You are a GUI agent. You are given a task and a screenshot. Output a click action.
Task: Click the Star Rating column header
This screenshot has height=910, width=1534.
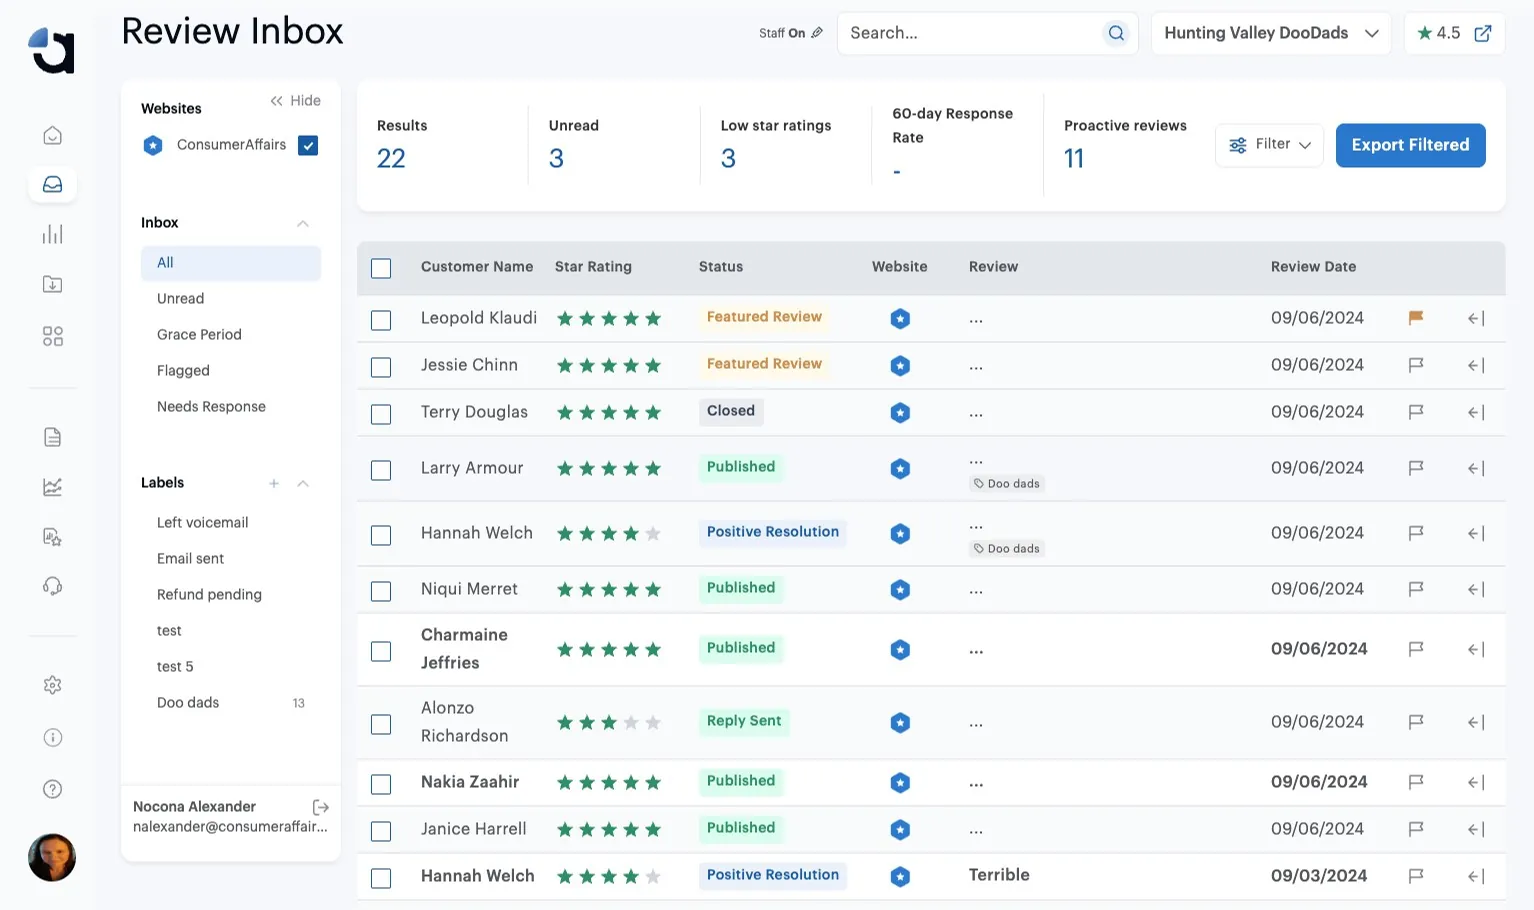(593, 267)
